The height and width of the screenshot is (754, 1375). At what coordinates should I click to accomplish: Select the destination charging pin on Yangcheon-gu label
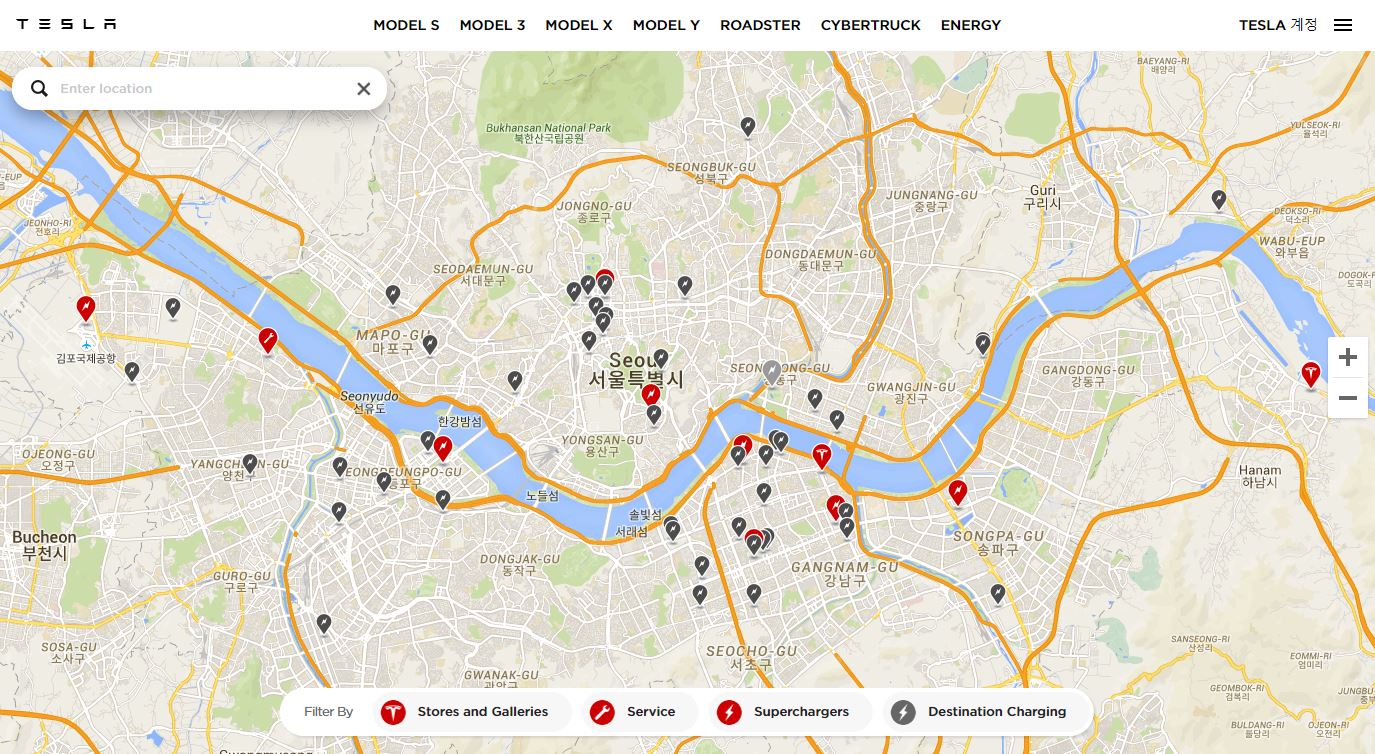[250, 464]
